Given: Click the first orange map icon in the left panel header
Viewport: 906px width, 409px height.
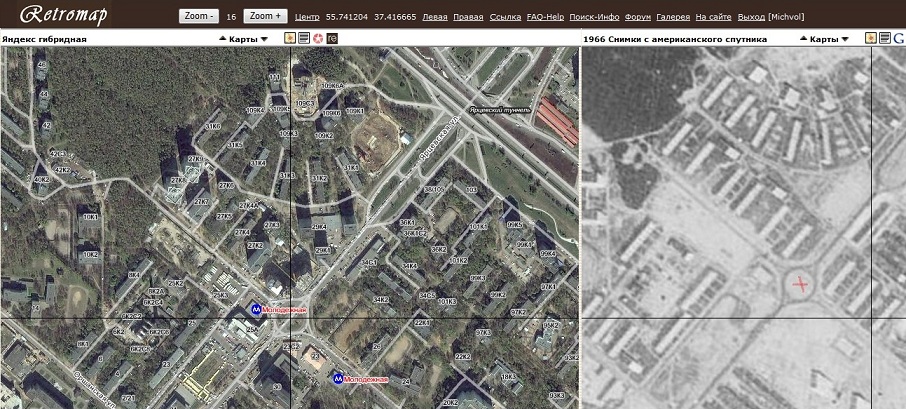Looking at the screenshot, I should [290, 38].
